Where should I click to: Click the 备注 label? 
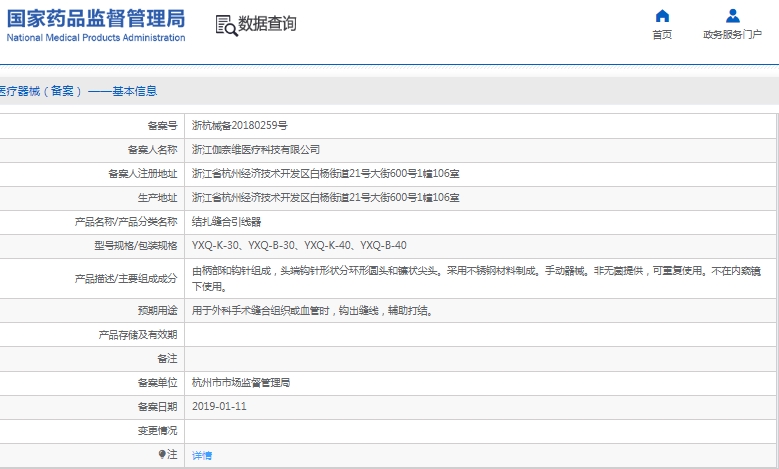pyautogui.click(x=167, y=359)
